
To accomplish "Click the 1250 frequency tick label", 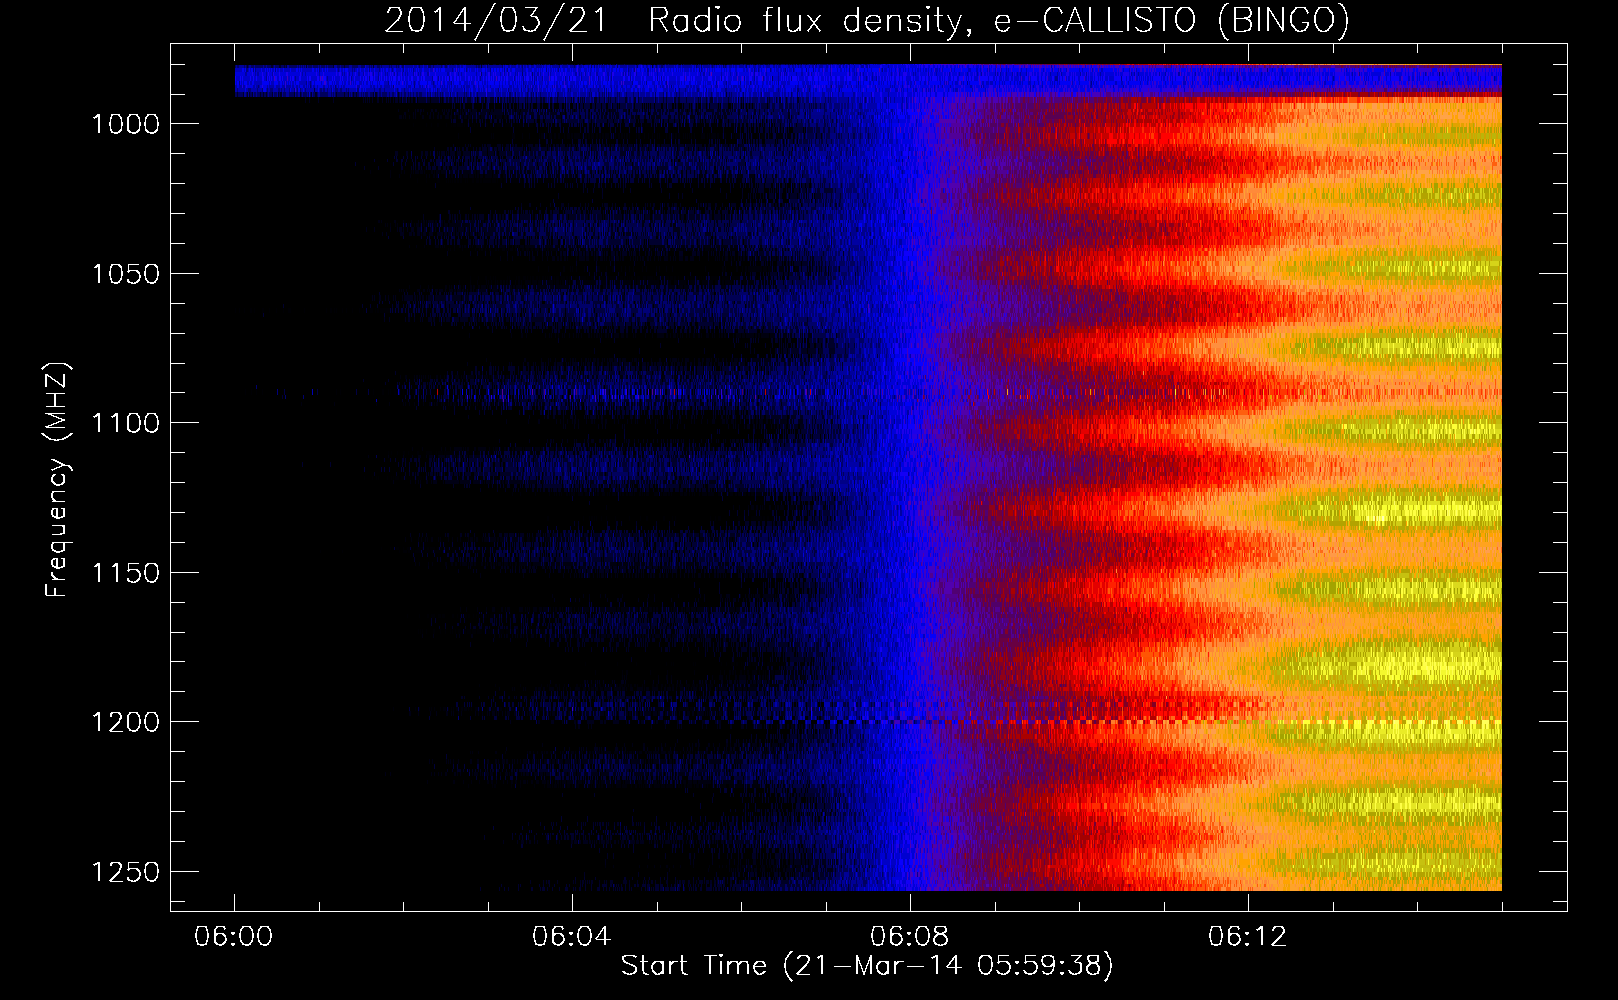I will pos(125,872).
